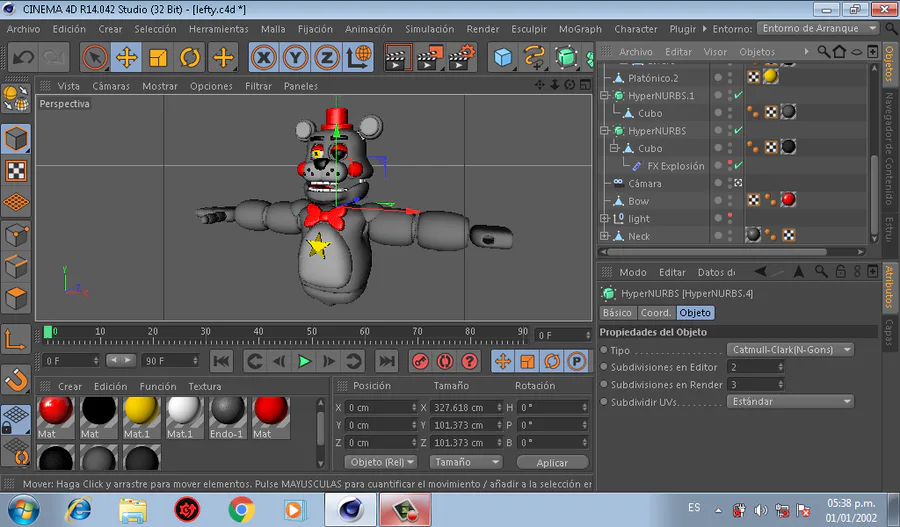Expand the Neck object node

(604, 236)
